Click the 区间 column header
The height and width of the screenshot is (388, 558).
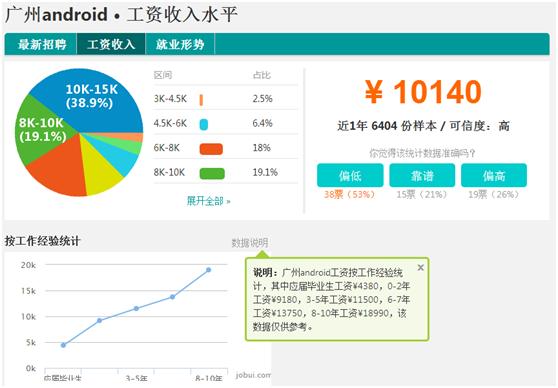pos(163,75)
